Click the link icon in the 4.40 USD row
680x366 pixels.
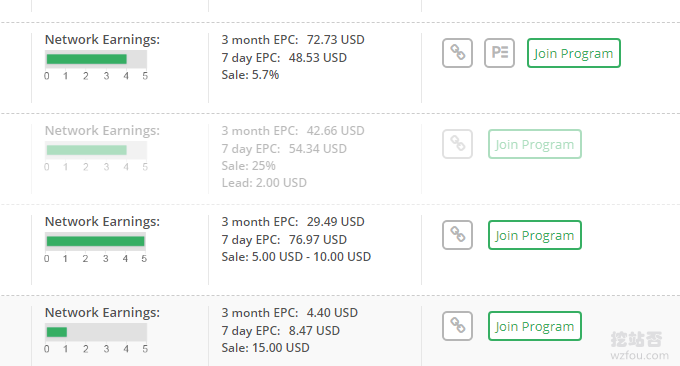pyautogui.click(x=457, y=326)
